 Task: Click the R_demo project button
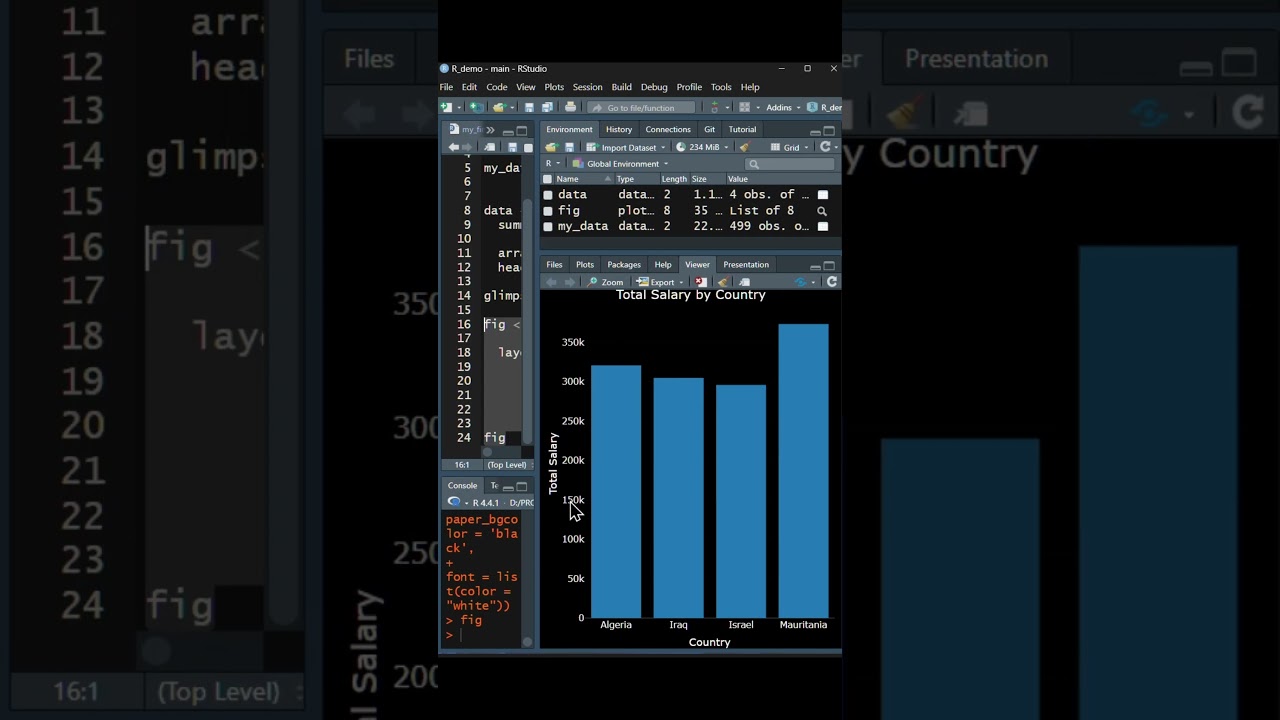point(824,107)
